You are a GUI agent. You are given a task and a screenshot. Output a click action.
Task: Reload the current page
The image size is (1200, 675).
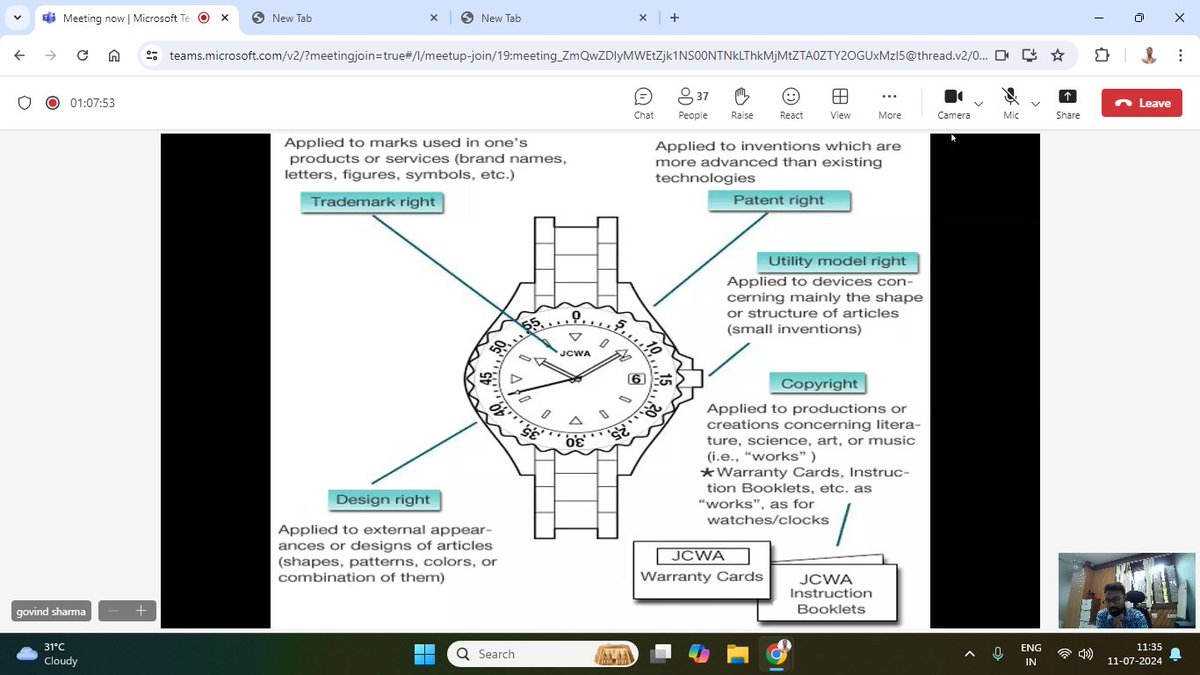pyautogui.click(x=82, y=56)
